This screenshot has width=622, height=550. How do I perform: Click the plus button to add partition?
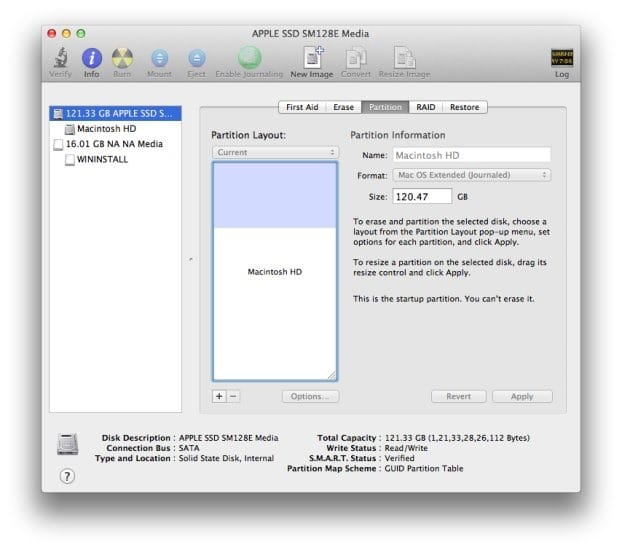click(219, 396)
